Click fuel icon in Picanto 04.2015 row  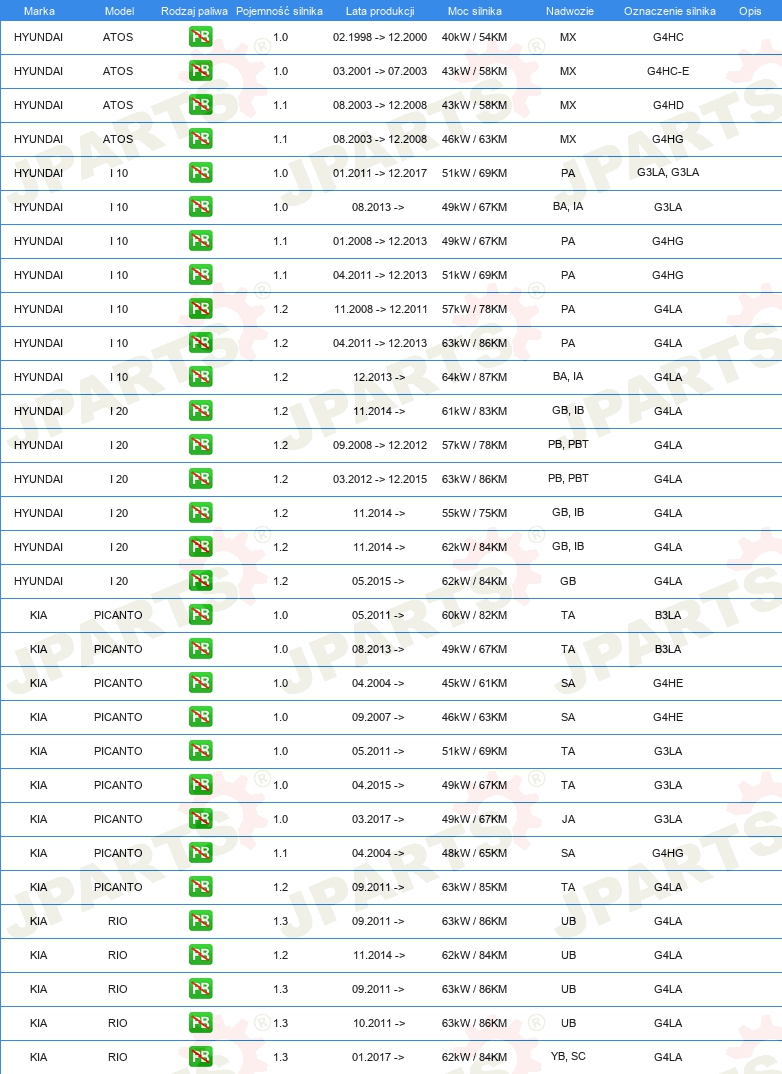tap(201, 785)
